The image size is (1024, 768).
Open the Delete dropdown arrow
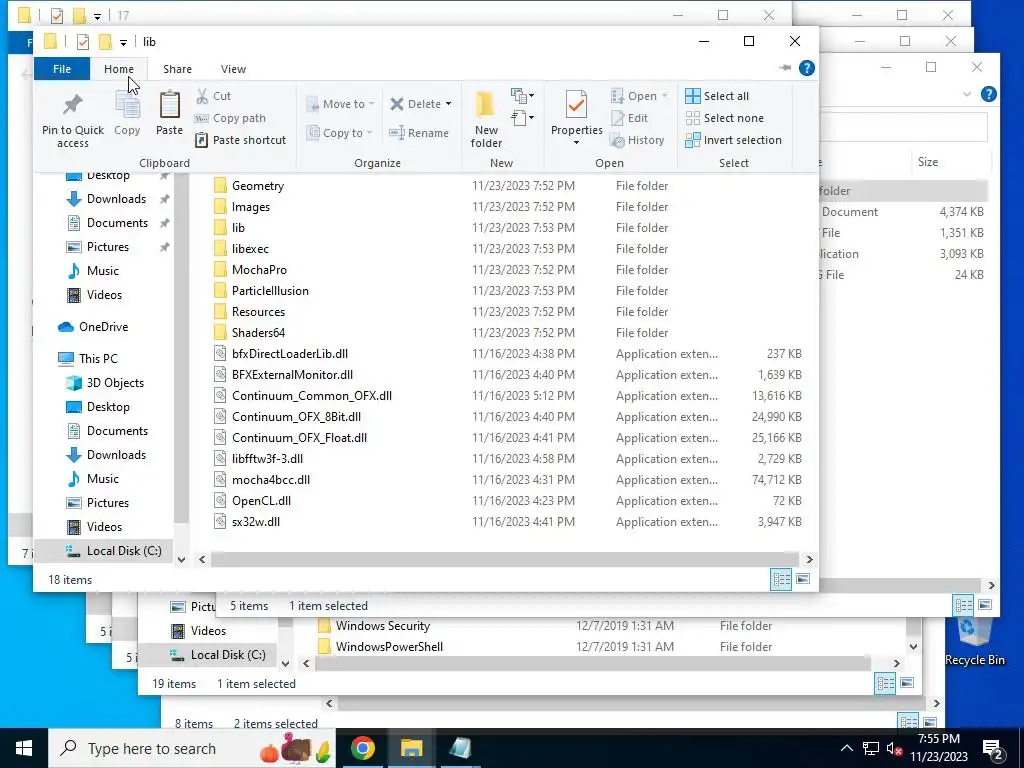[449, 104]
